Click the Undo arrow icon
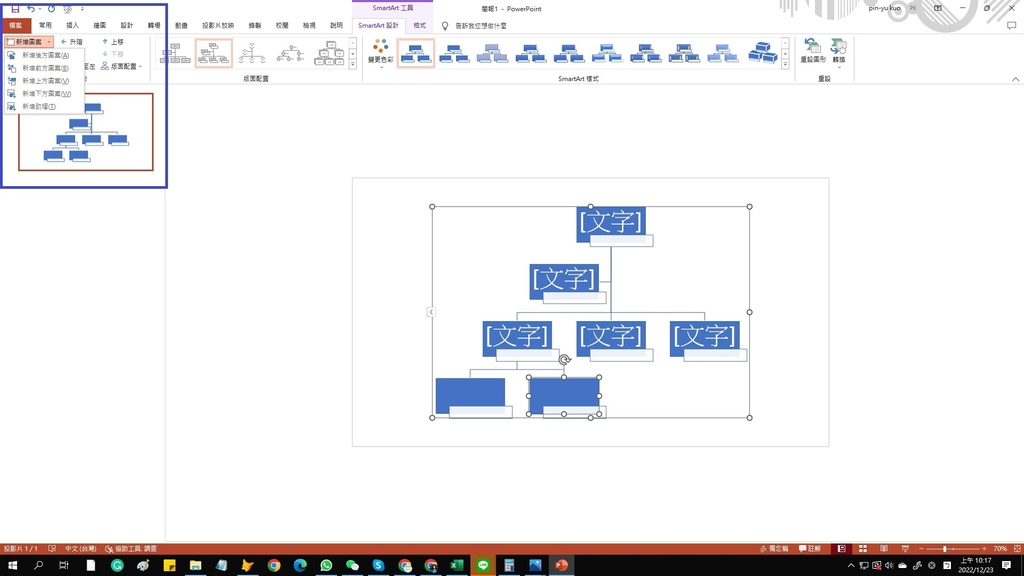The width and height of the screenshot is (1024, 576). click(31, 8)
